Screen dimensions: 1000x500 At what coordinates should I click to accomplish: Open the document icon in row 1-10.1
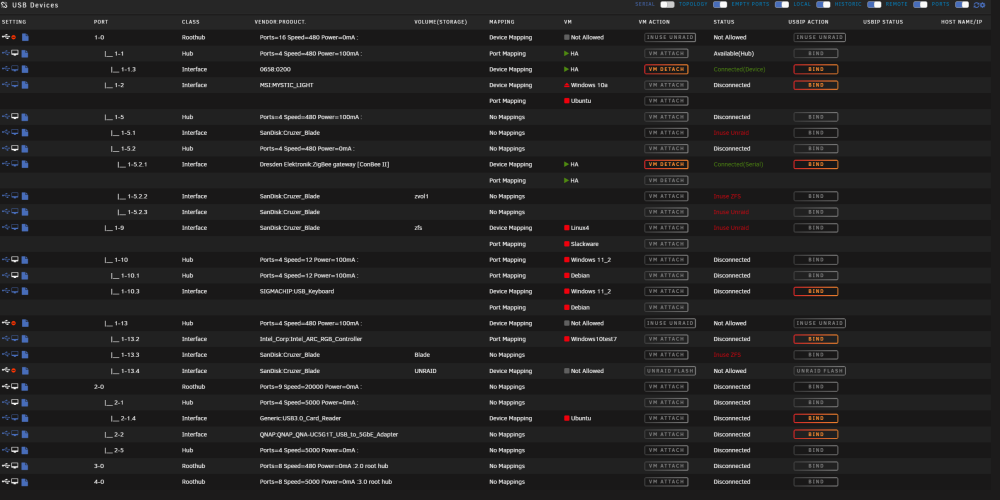(25, 276)
